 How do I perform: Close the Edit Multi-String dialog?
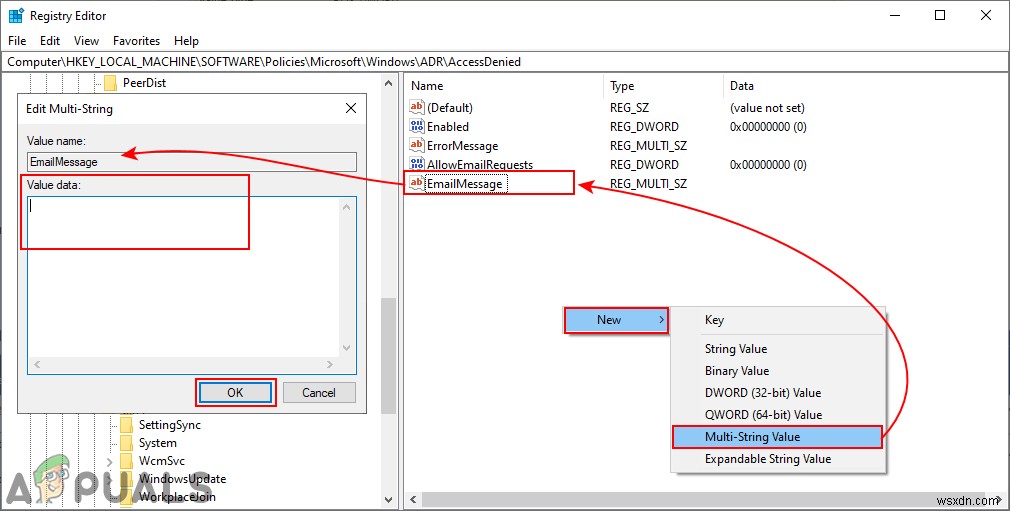pos(351,108)
